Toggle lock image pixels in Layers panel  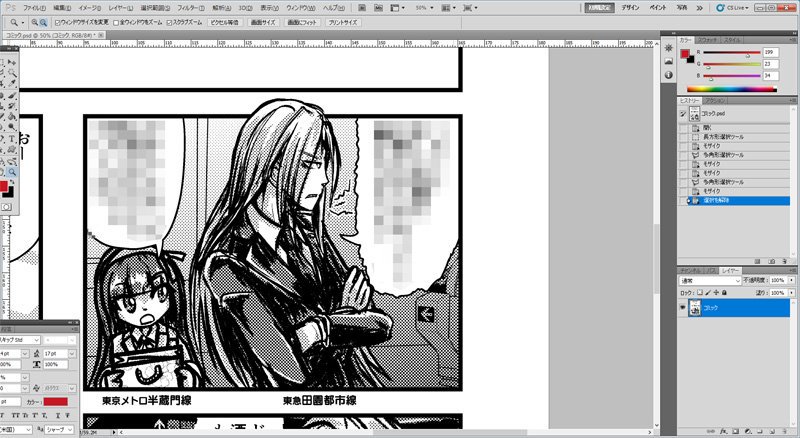(708, 293)
